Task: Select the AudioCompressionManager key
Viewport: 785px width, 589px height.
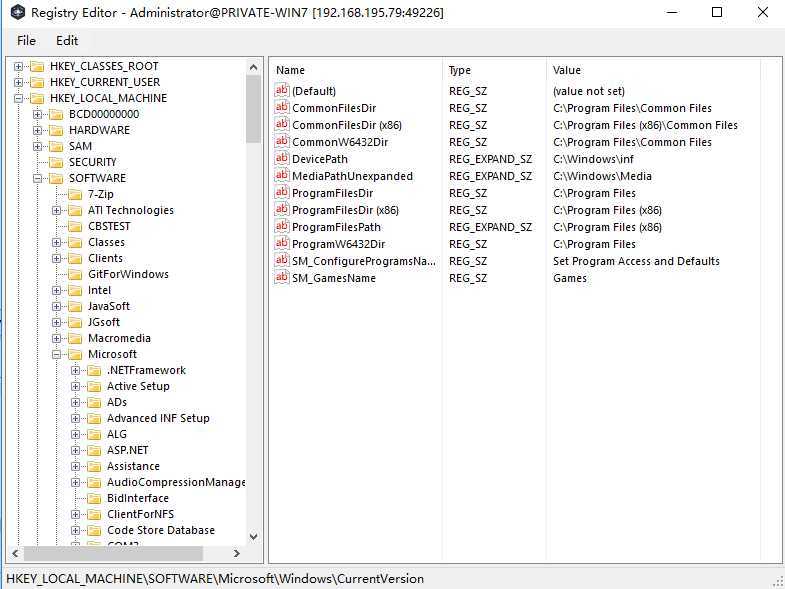Action: click(176, 482)
